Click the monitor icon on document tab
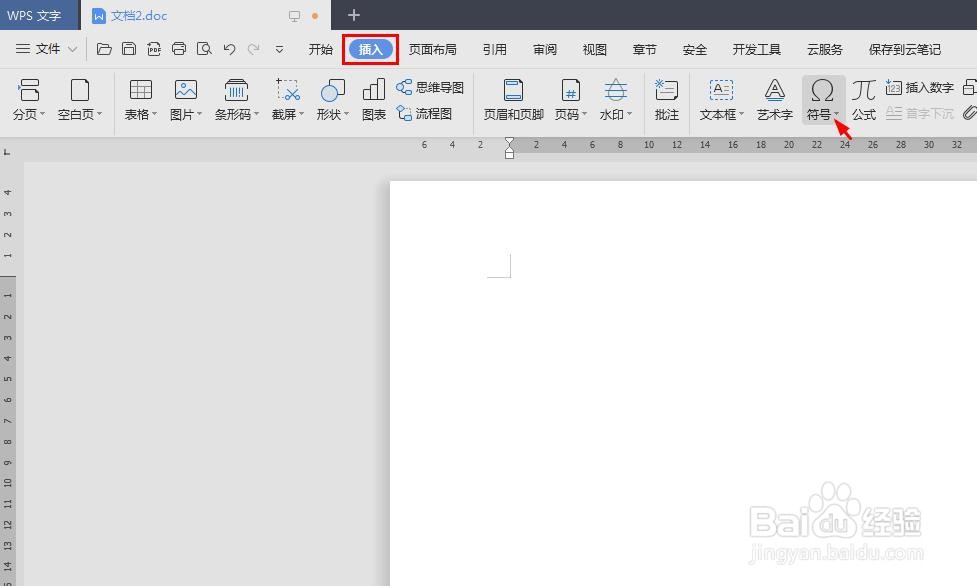Screen dimensions: 977x586 click(x=294, y=16)
